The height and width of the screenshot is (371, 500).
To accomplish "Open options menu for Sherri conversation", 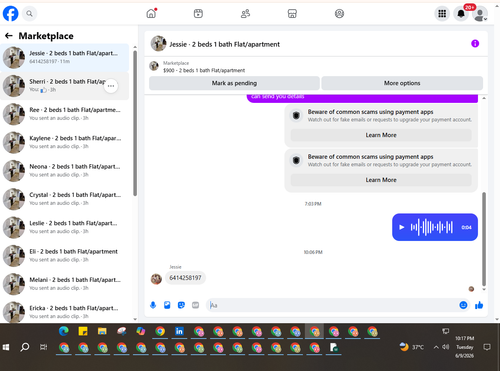I will 111,86.
